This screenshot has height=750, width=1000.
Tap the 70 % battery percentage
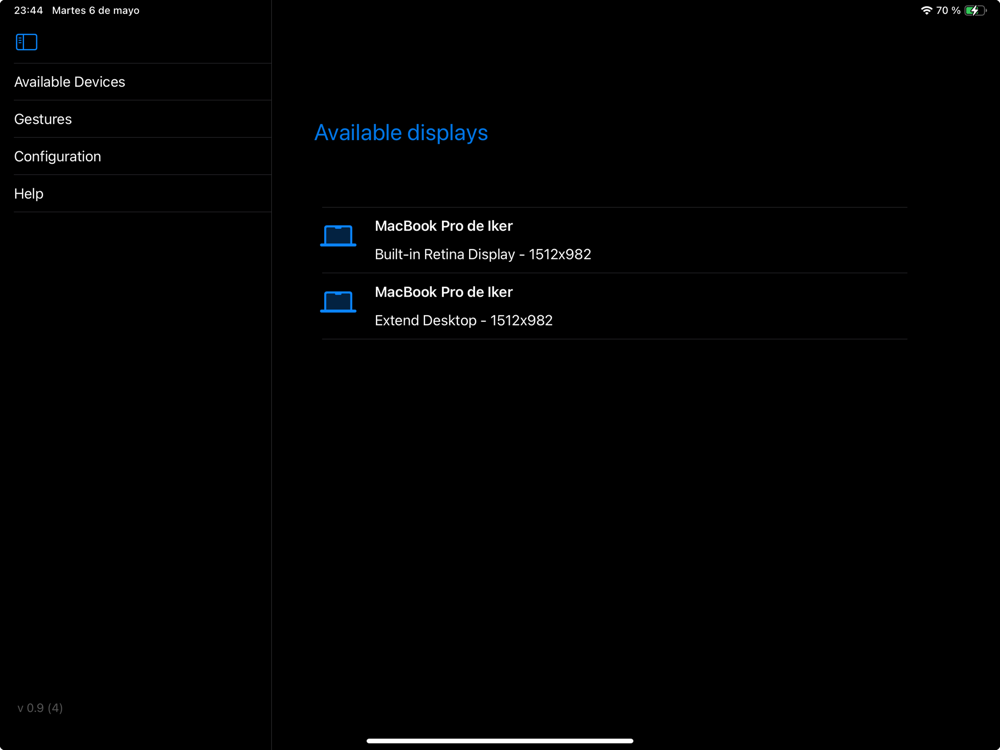tap(948, 10)
